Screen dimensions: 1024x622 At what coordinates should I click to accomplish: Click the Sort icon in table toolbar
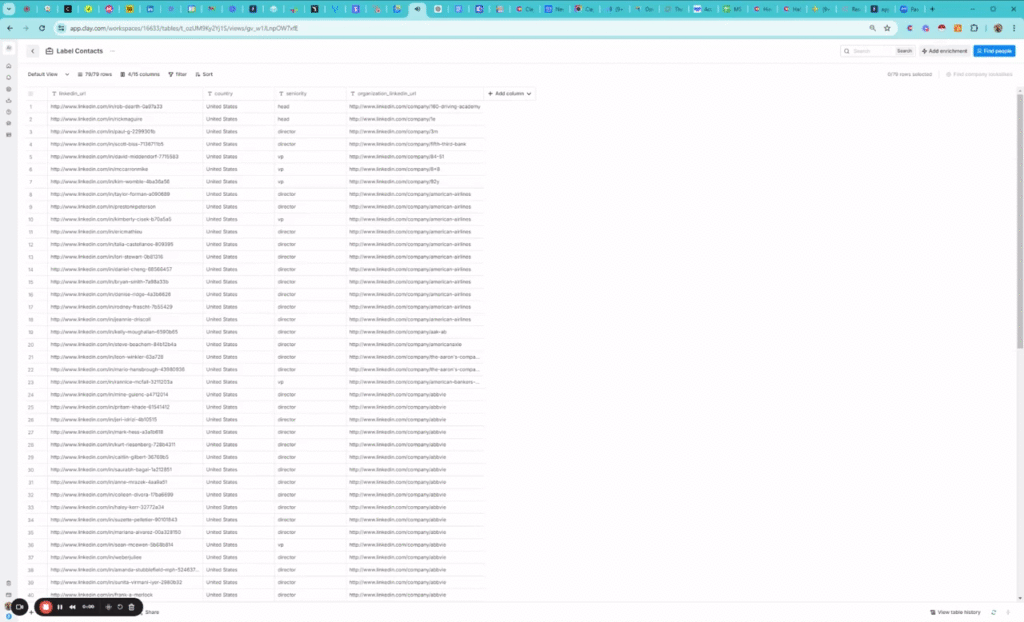coord(203,74)
